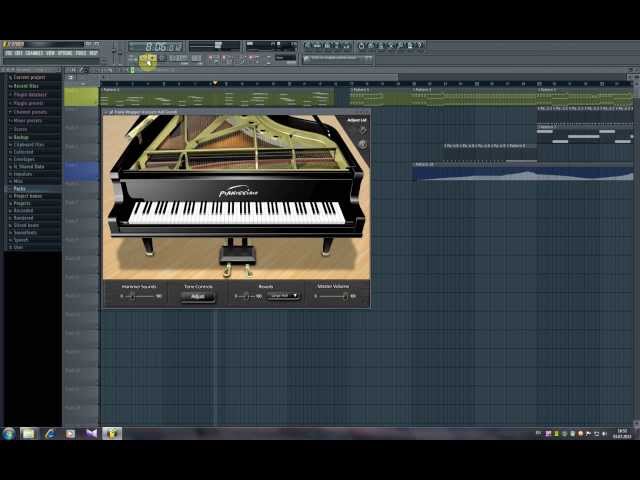Click the piano sustain pedals
This screenshot has height=480, width=640.
(237, 270)
